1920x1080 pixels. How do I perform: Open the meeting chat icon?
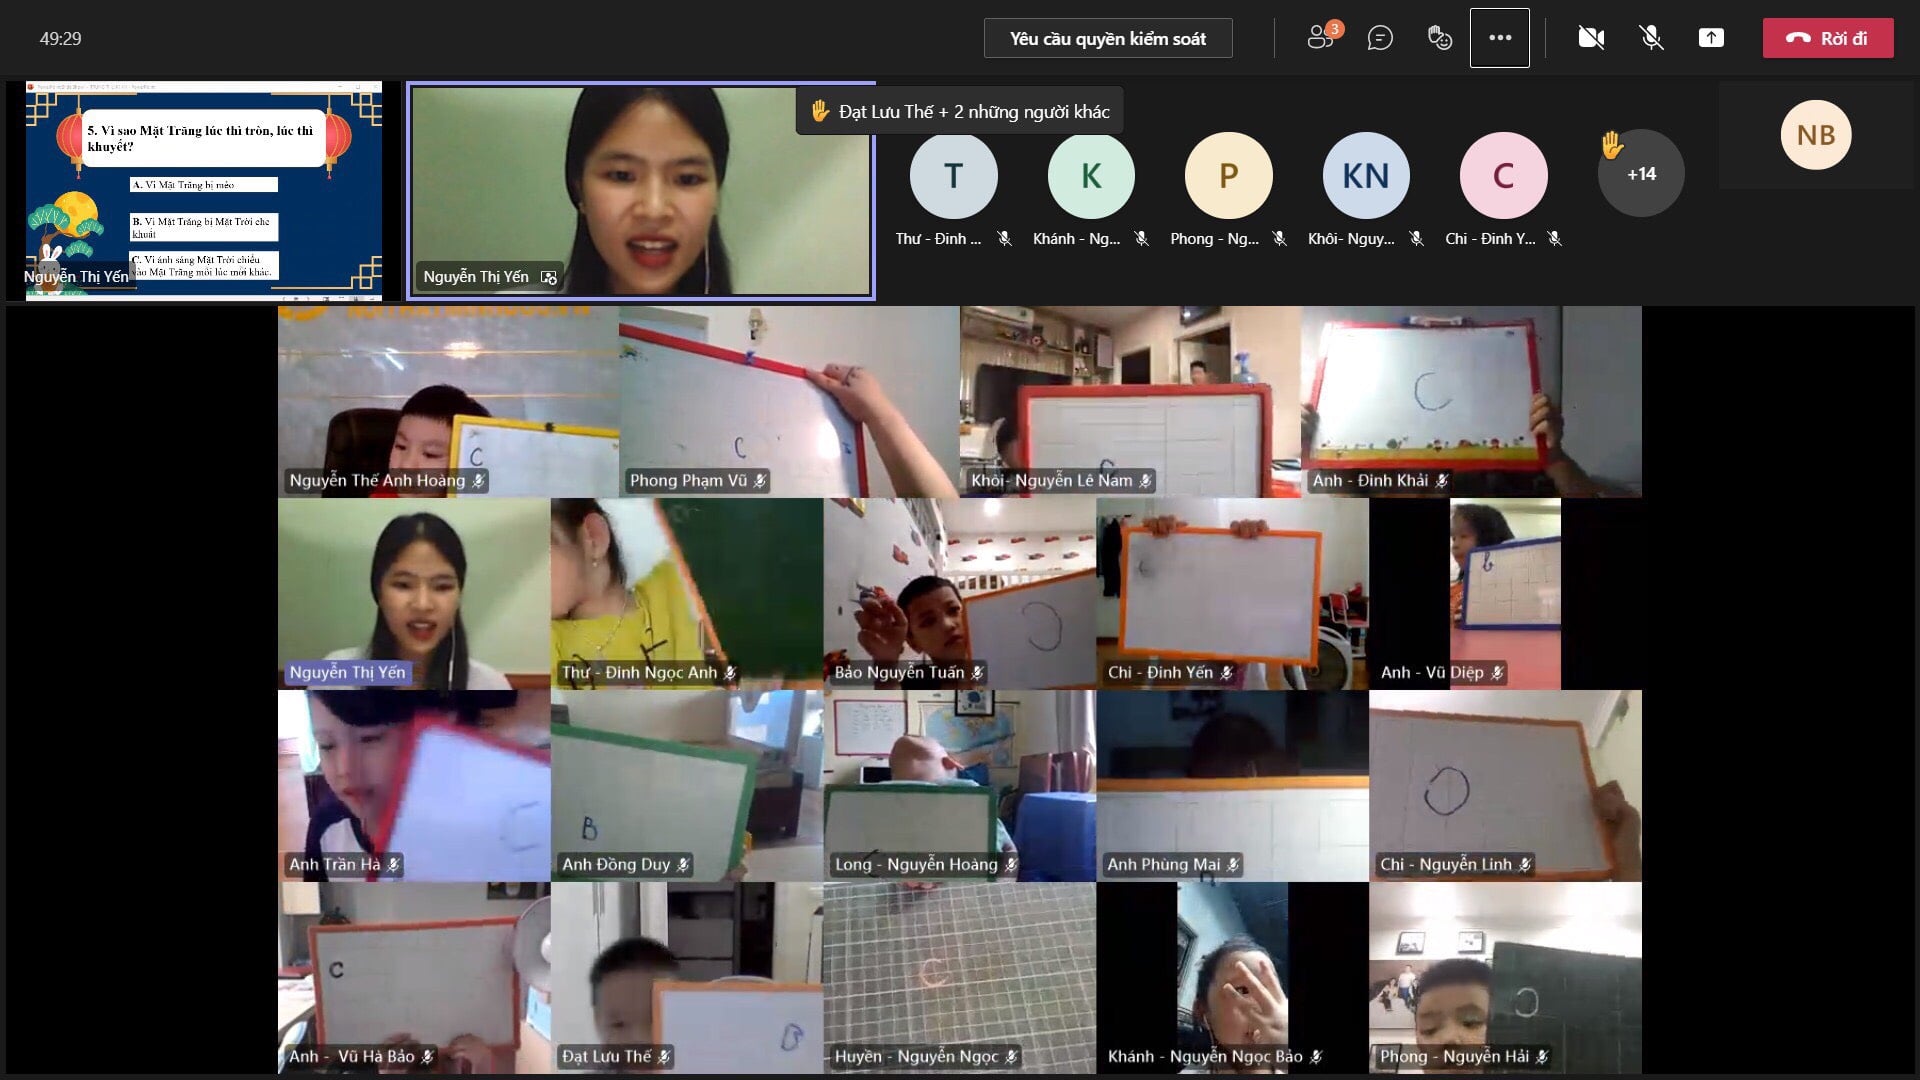pyautogui.click(x=1380, y=38)
